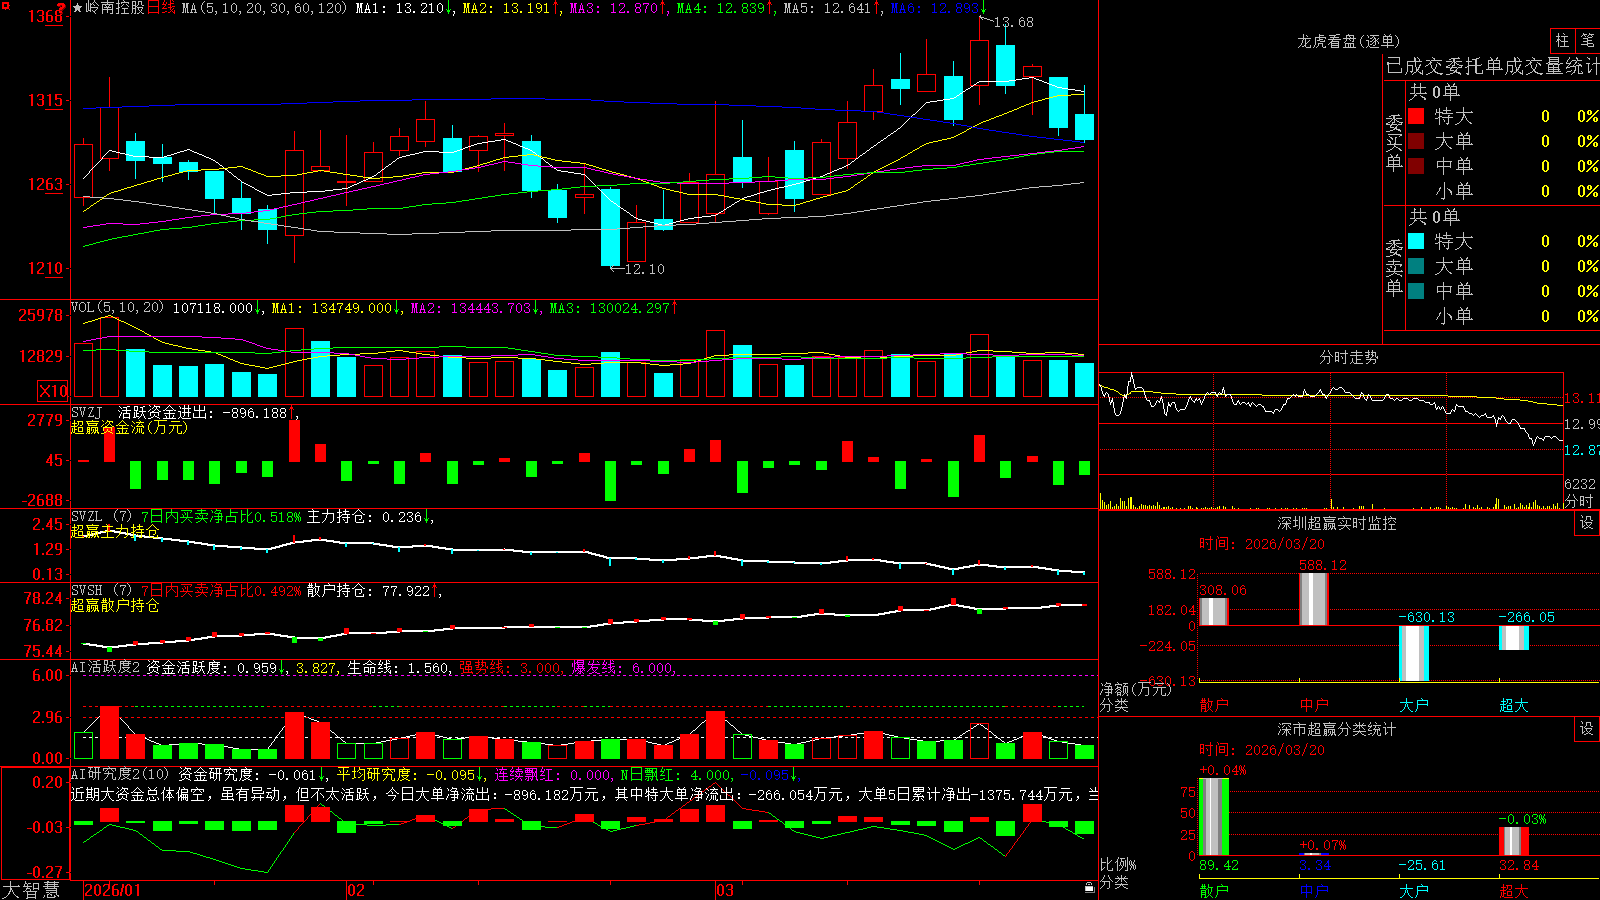The image size is (1600, 900).
Task: Click the 深圳超赢实时监控 panel title
Action: tap(1337, 523)
